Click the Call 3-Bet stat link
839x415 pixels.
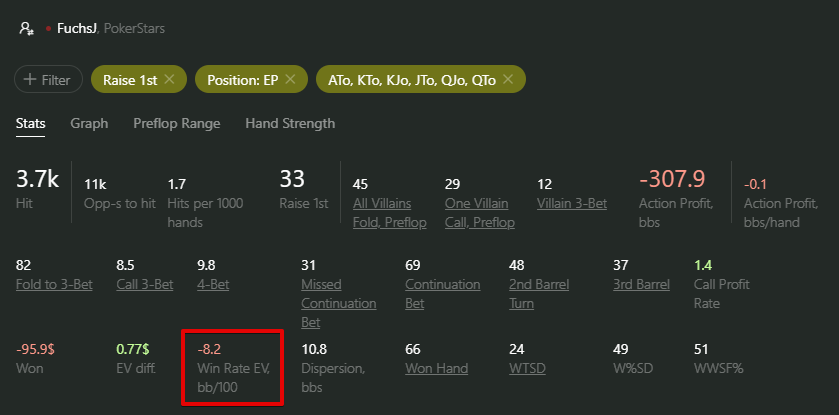144,285
